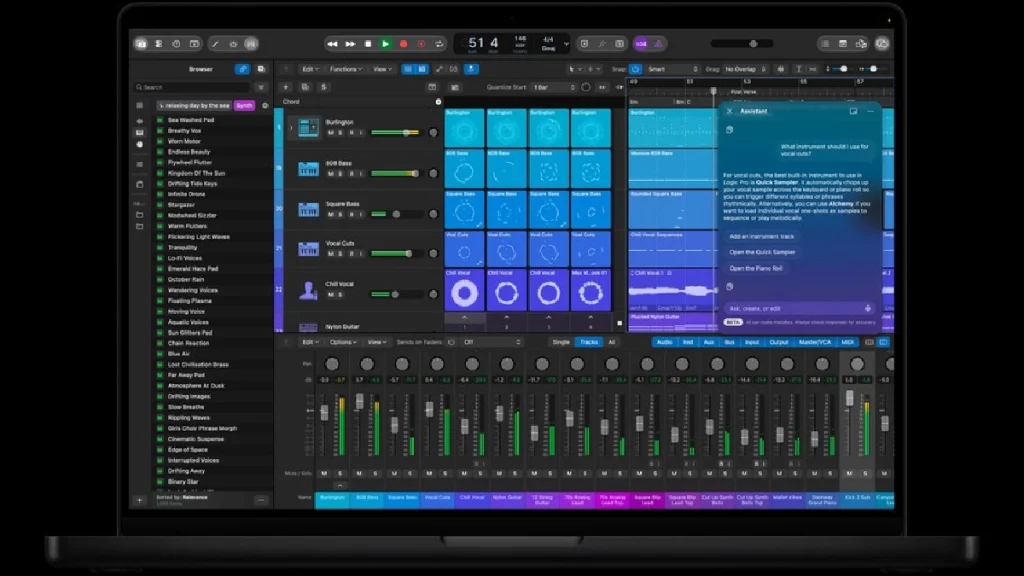Screen dimensions: 1024x576
Task: Open the Library button in control bar
Action: [x=141, y=44]
